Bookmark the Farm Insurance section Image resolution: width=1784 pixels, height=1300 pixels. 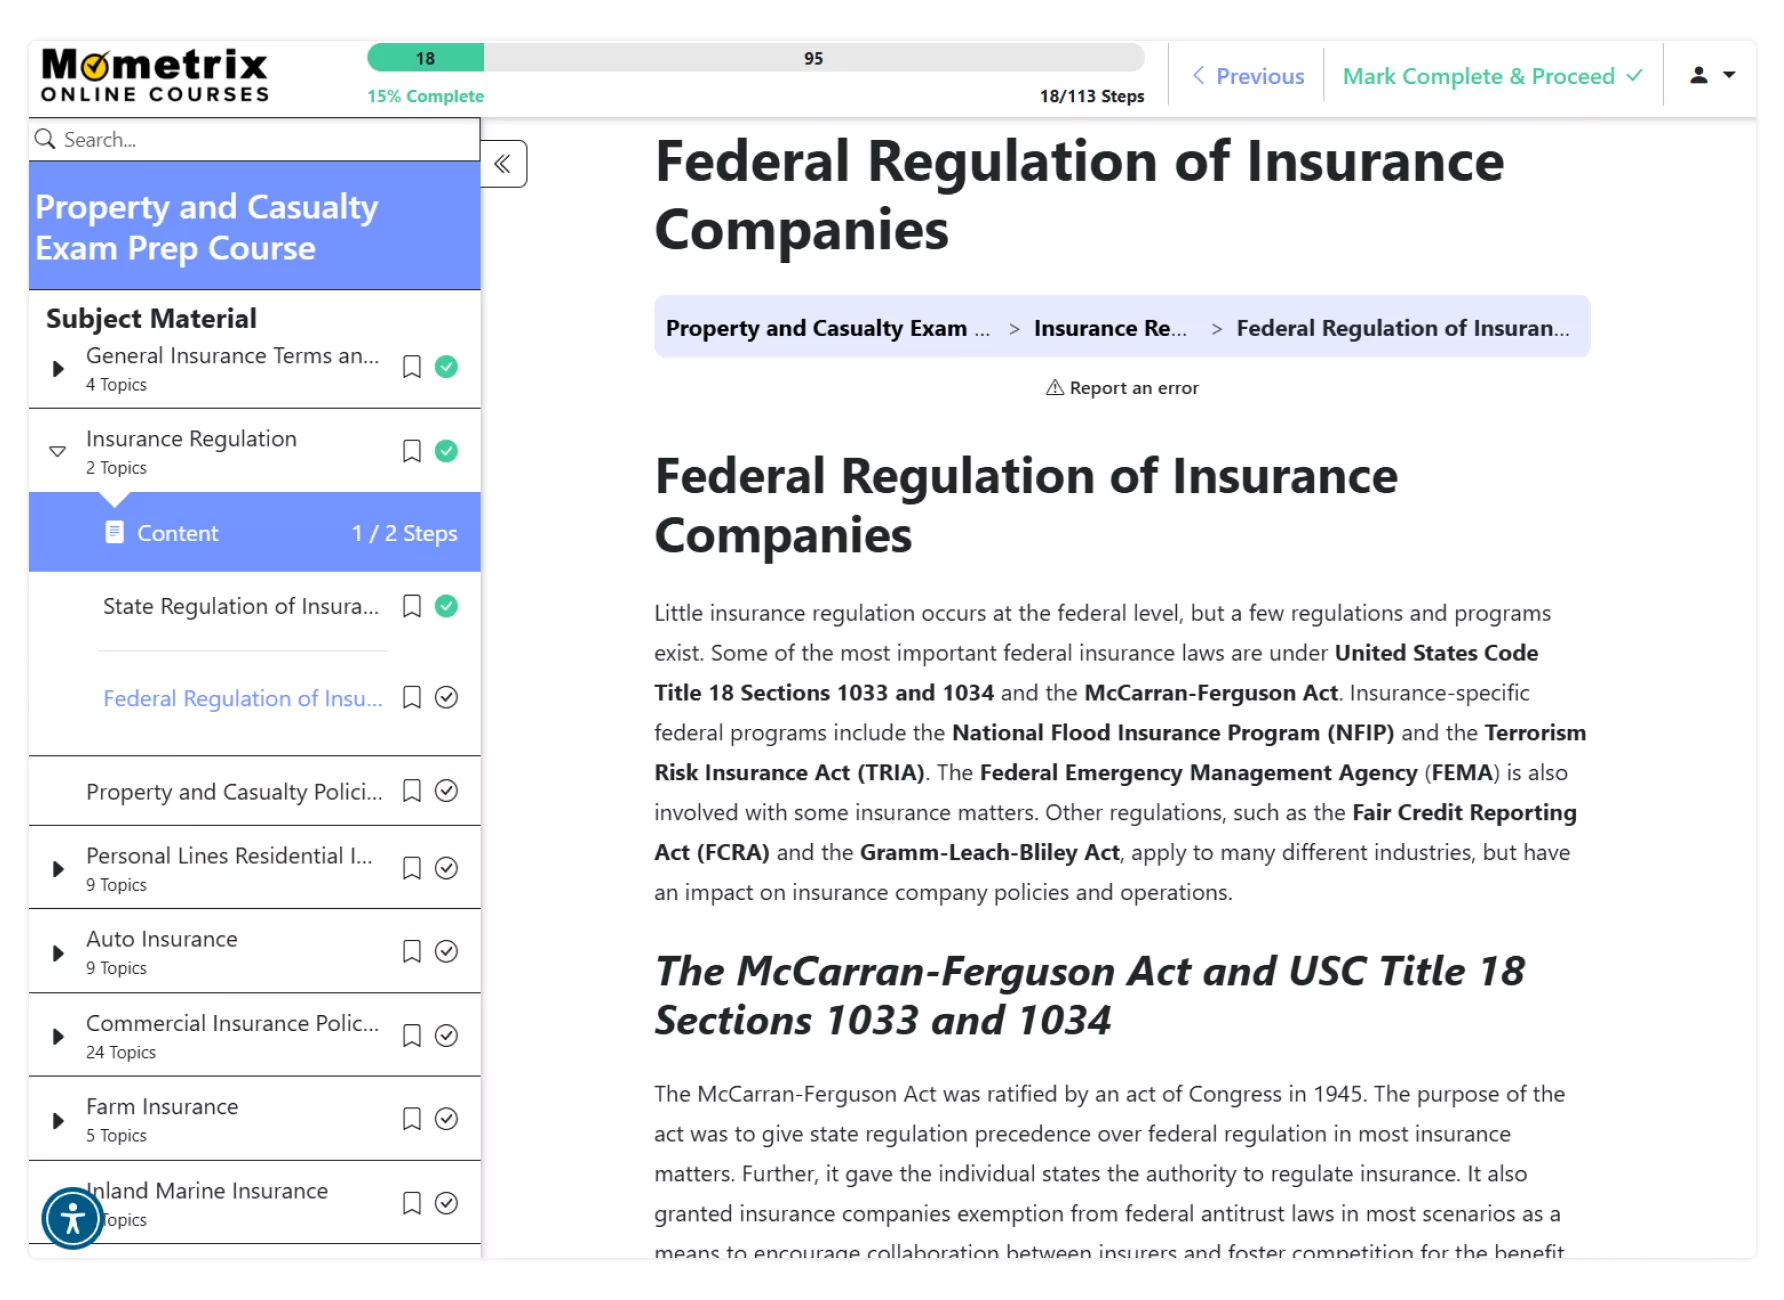click(x=411, y=1119)
